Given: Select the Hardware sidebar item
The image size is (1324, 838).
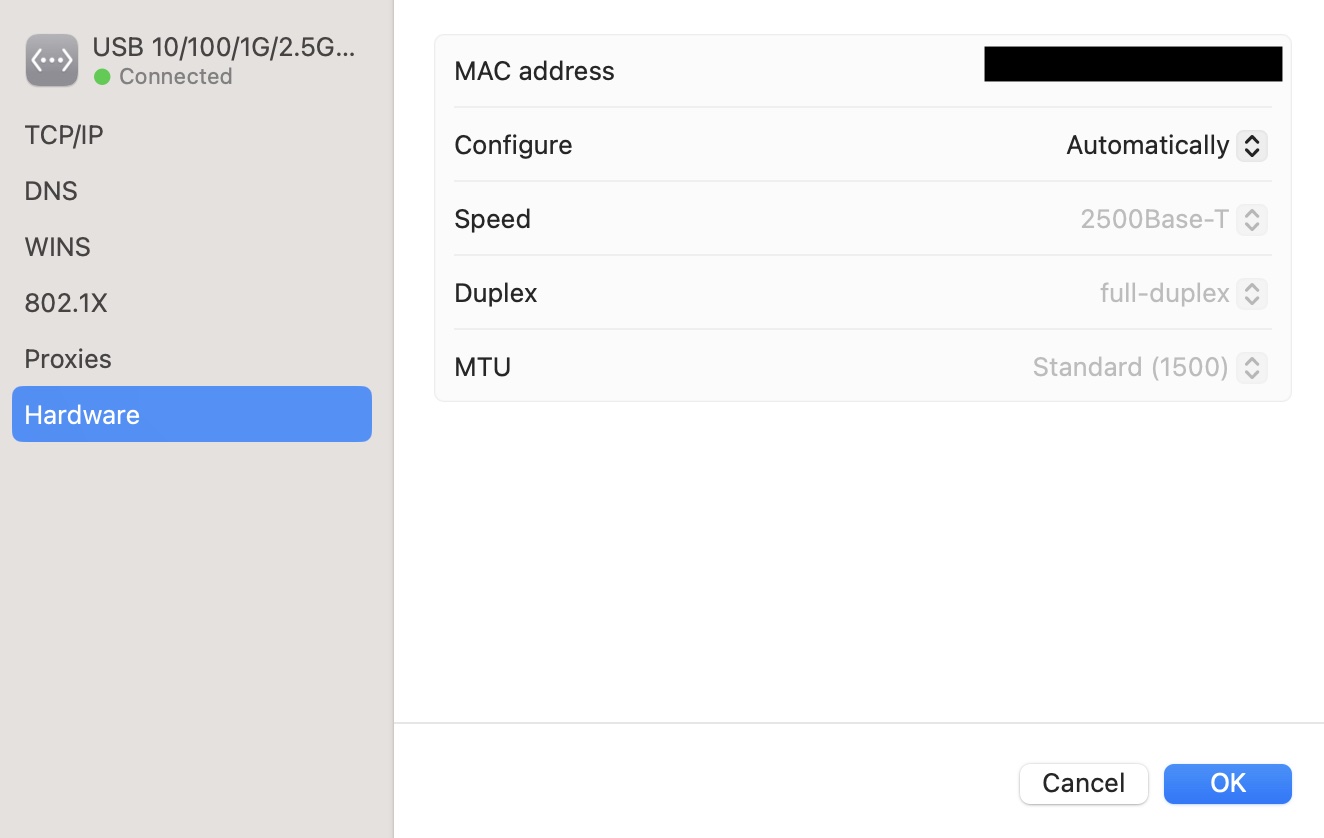Looking at the screenshot, I should pyautogui.click(x=191, y=414).
